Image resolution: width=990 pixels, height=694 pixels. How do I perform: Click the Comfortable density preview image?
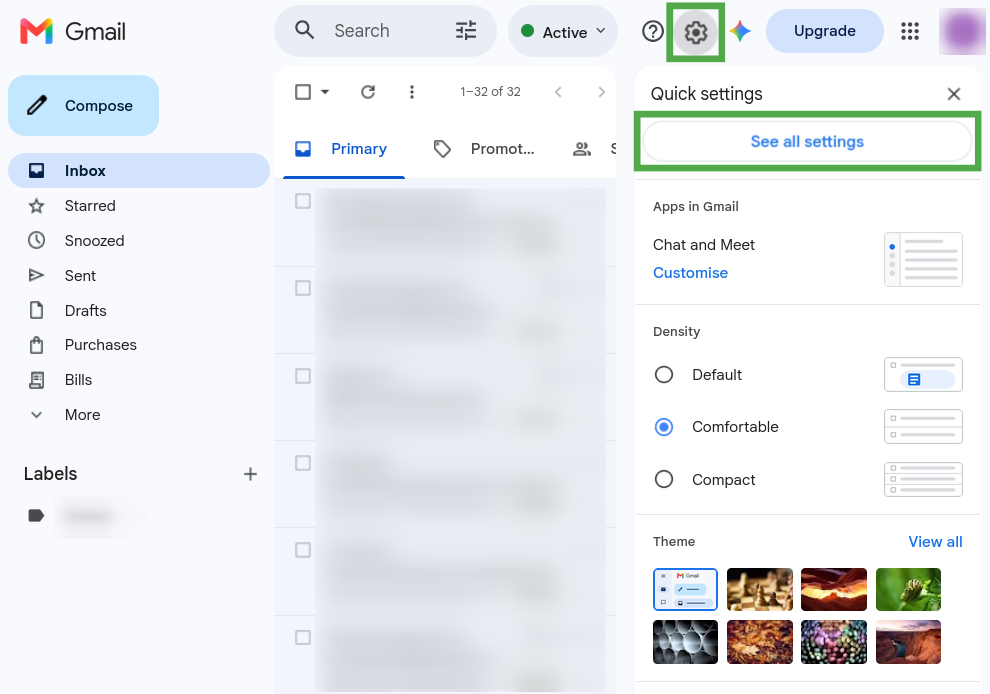tap(923, 427)
